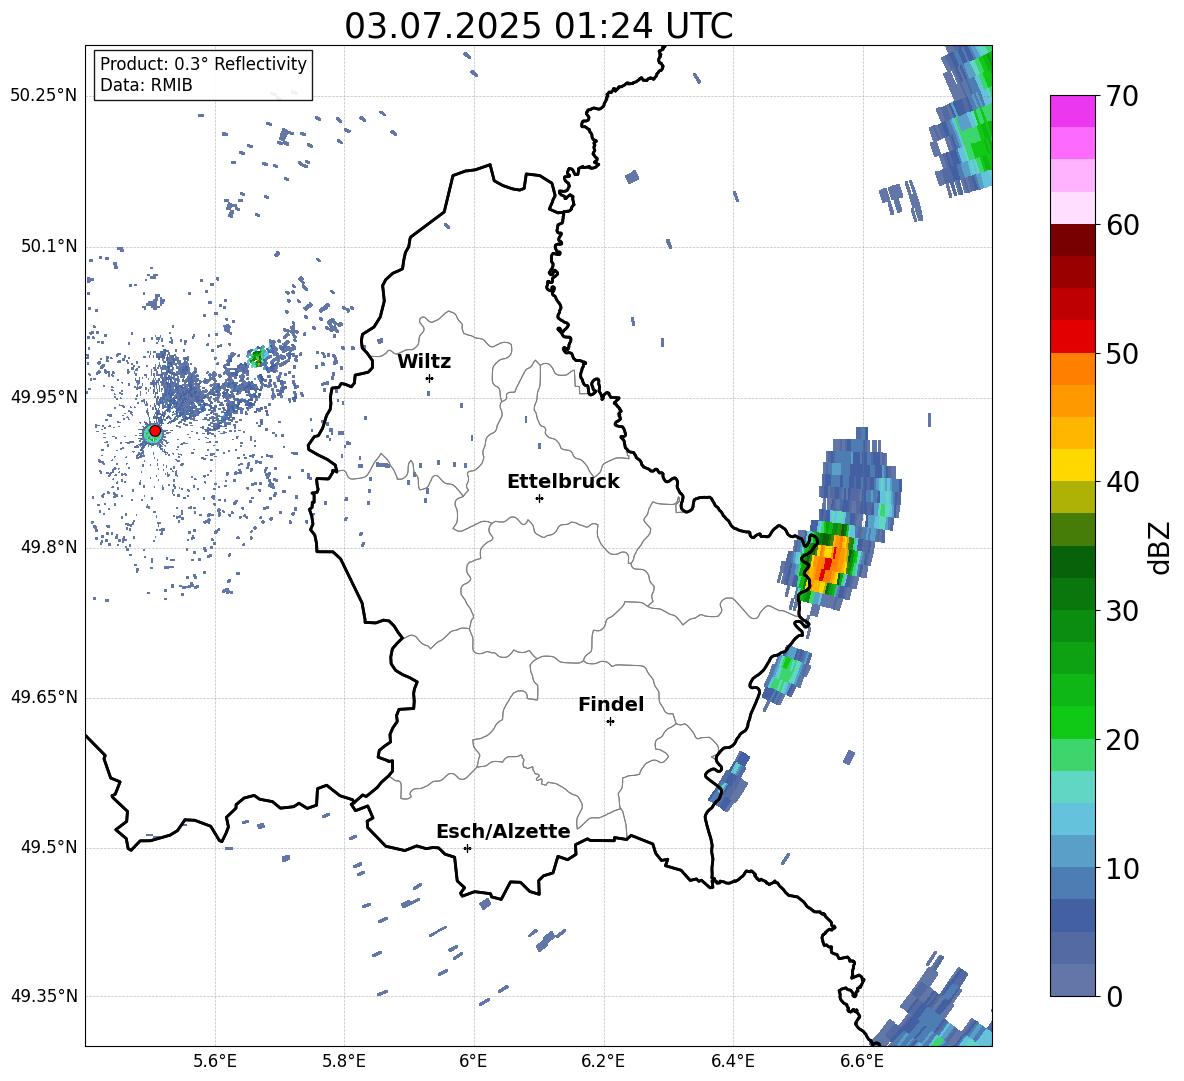Click the colorbar label '70'
The width and height of the screenshot is (1184, 1081).
[x=1122, y=97]
